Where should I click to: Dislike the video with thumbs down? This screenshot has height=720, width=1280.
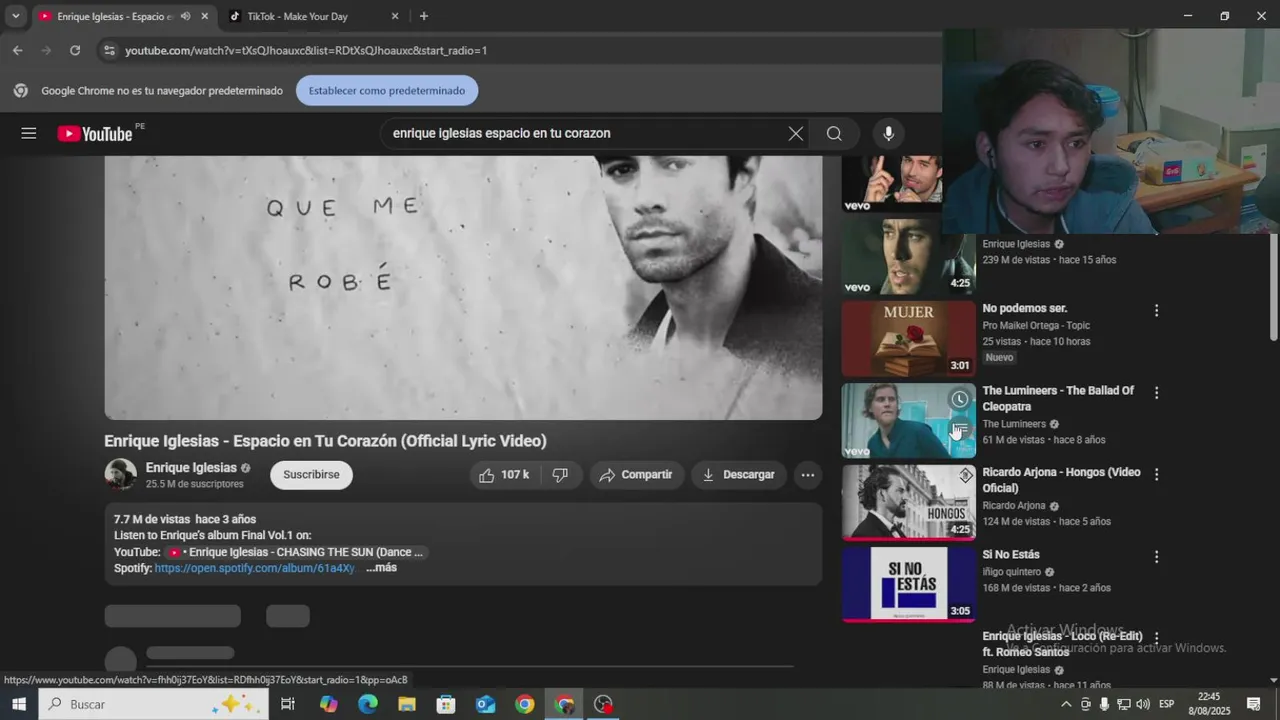point(560,475)
